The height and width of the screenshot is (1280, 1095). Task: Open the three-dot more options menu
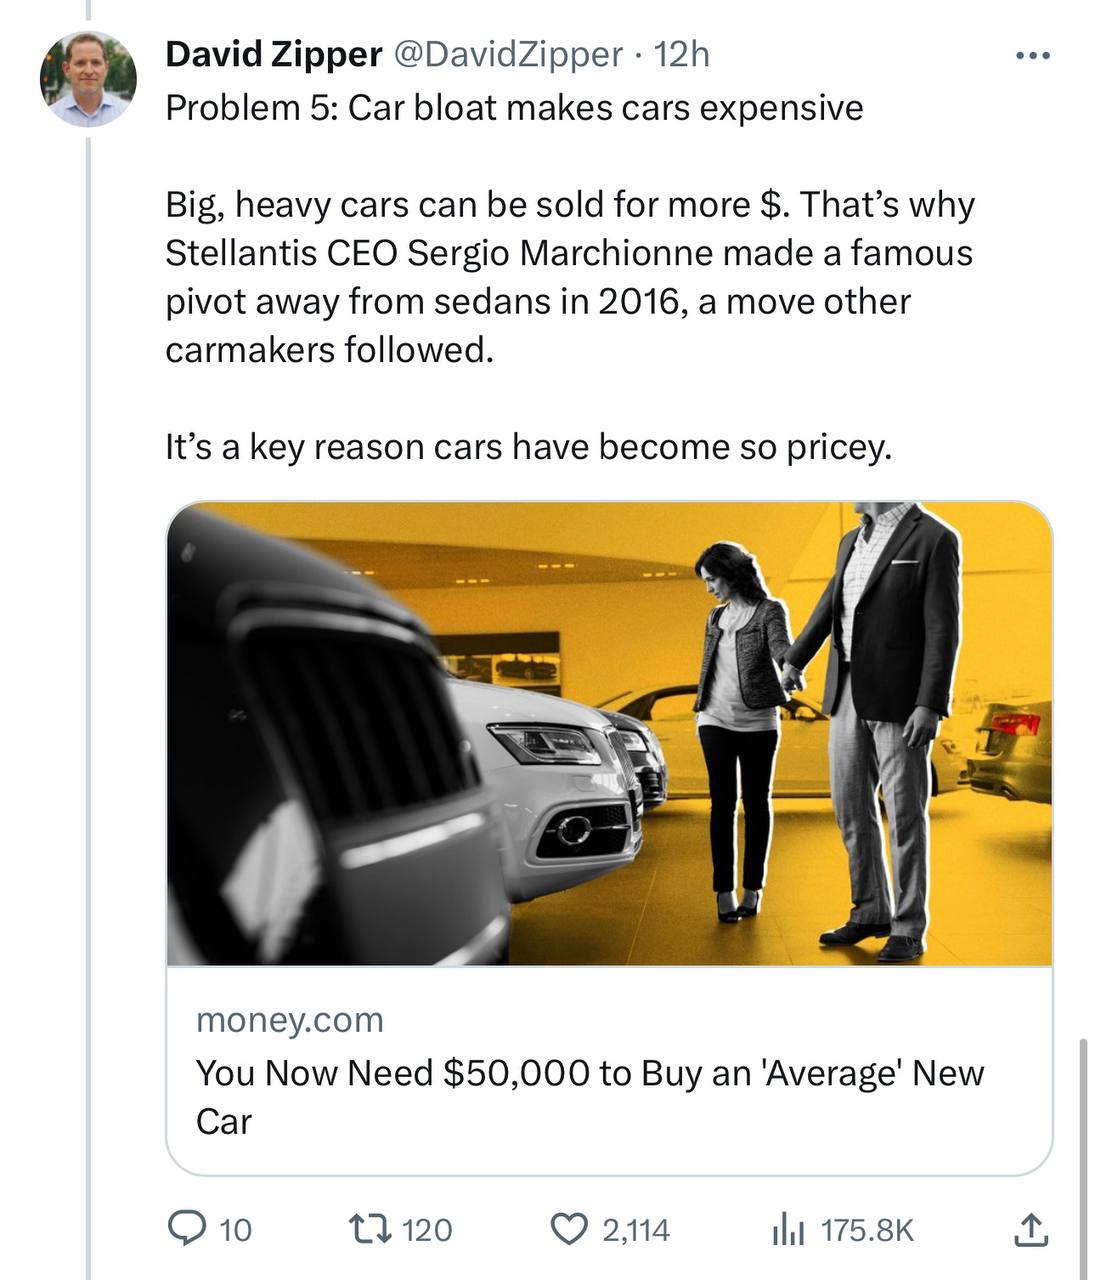[x=1032, y=56]
